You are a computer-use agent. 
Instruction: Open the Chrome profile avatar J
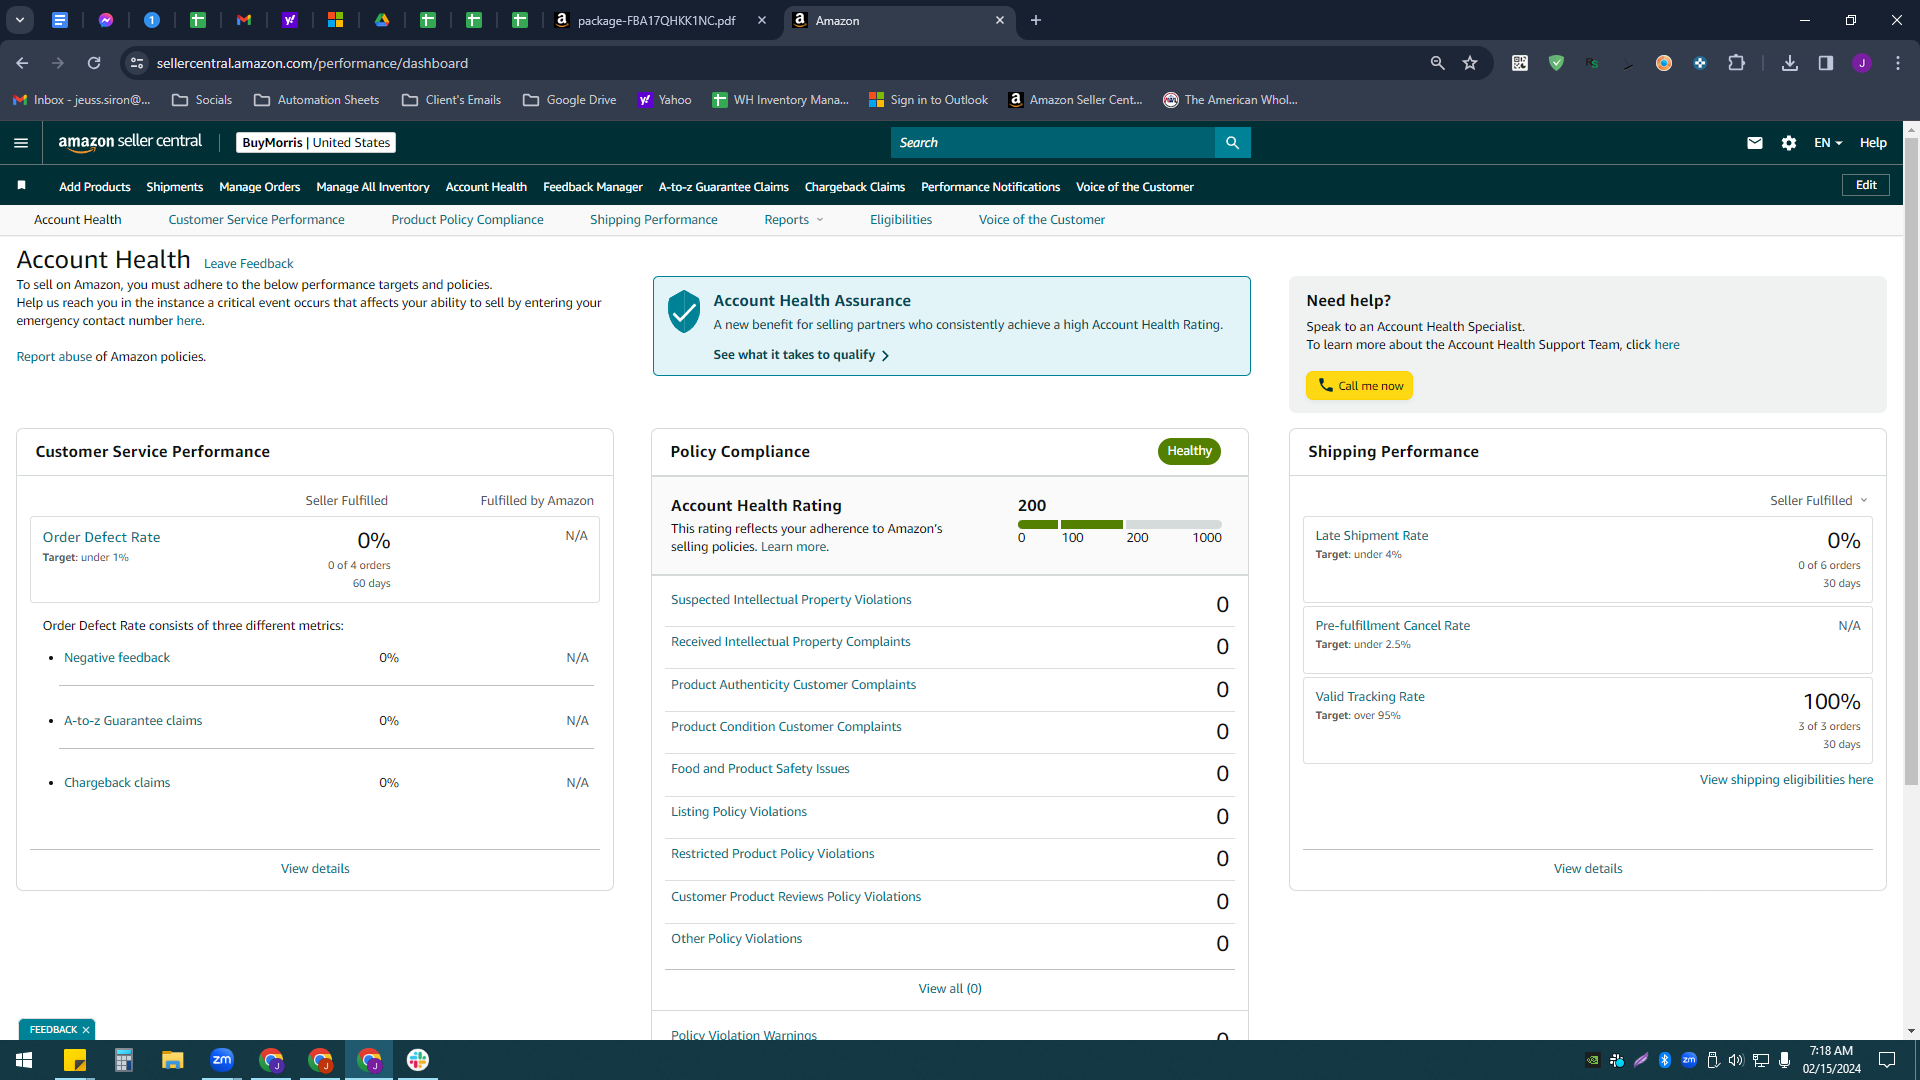coord(1862,63)
